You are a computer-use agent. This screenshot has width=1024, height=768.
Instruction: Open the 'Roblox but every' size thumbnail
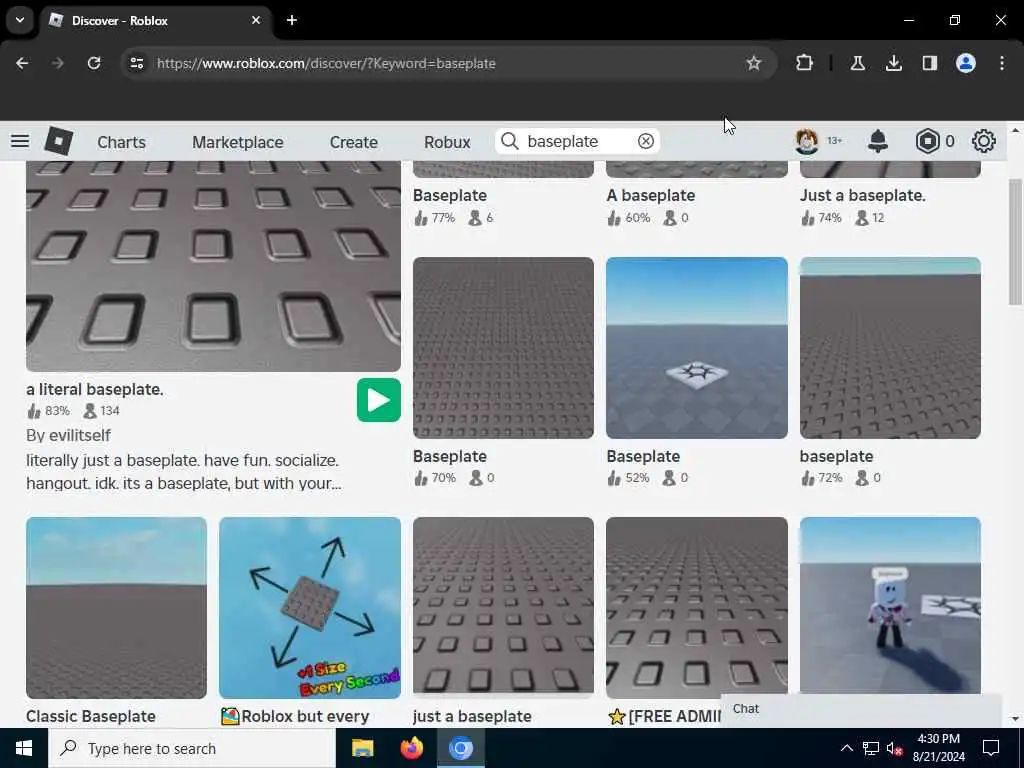[310, 607]
